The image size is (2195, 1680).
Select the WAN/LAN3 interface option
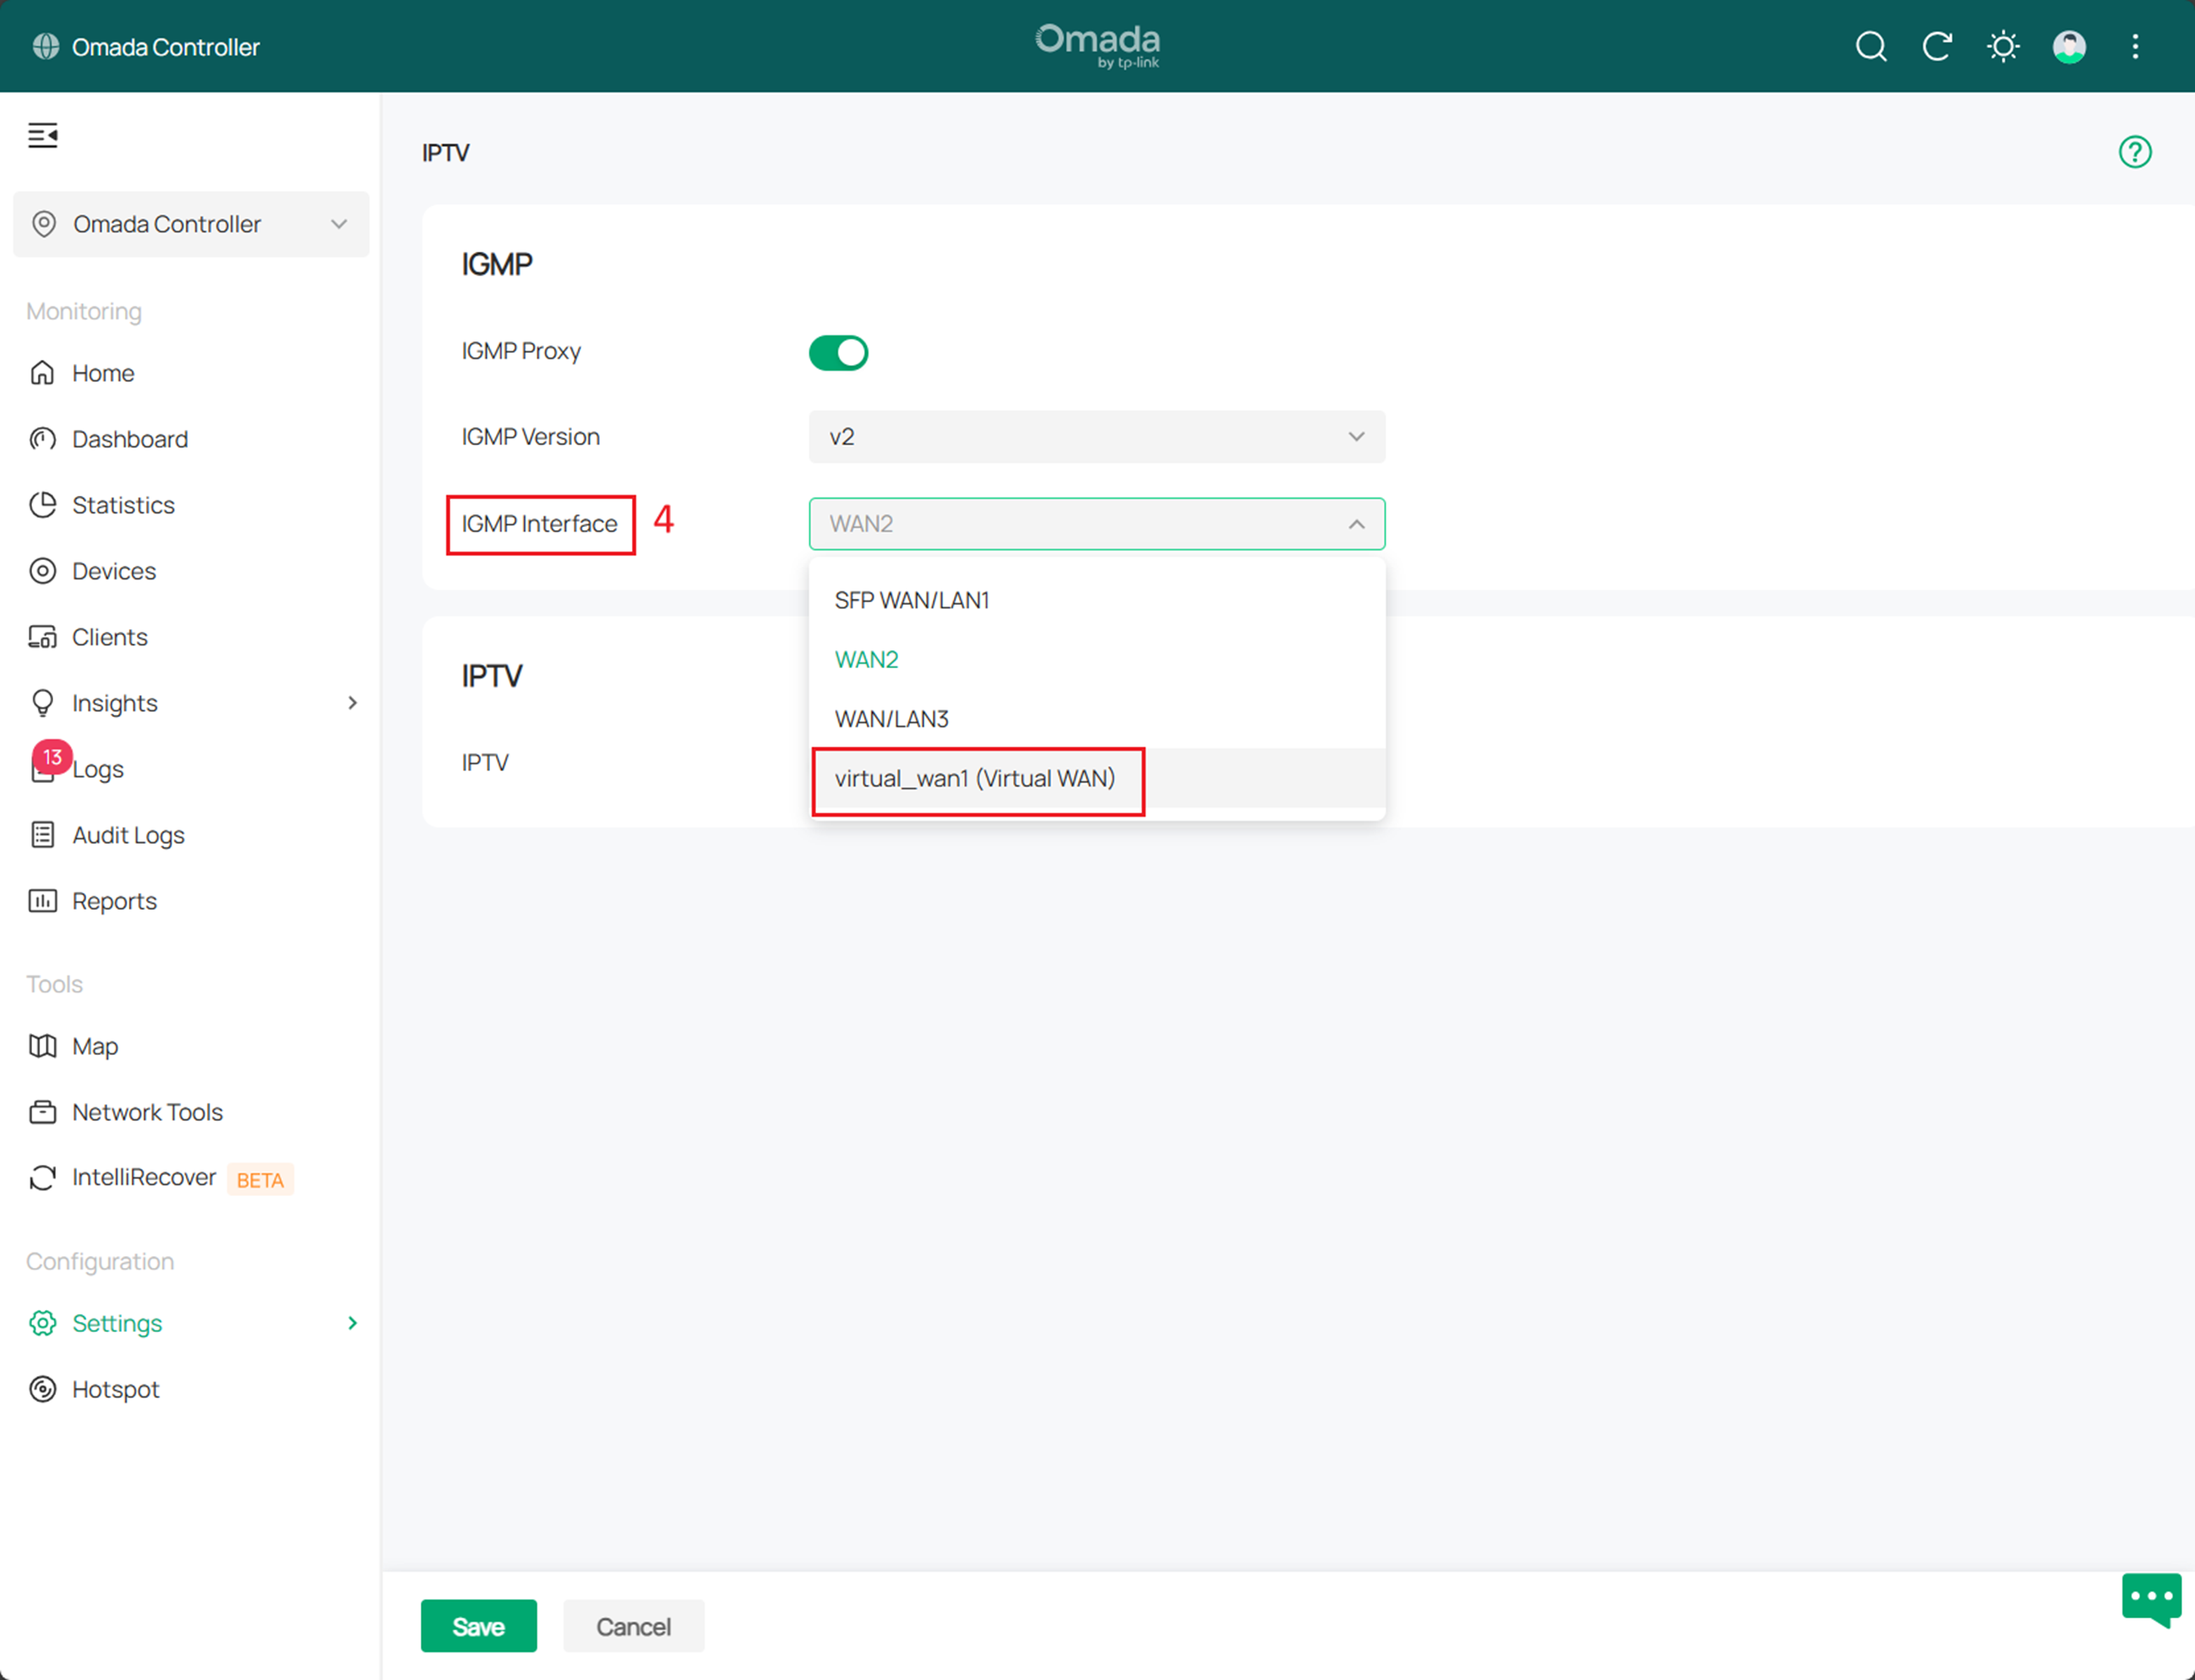point(892,719)
